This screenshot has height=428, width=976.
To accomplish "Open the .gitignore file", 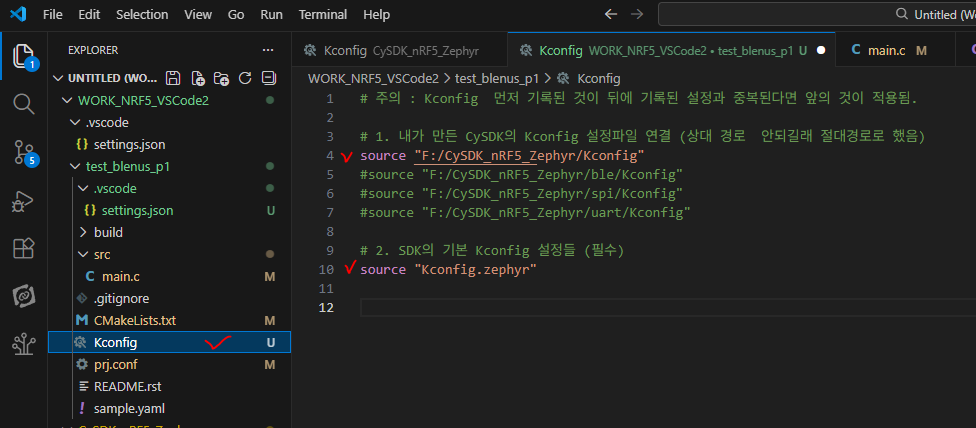I will [x=121, y=299].
